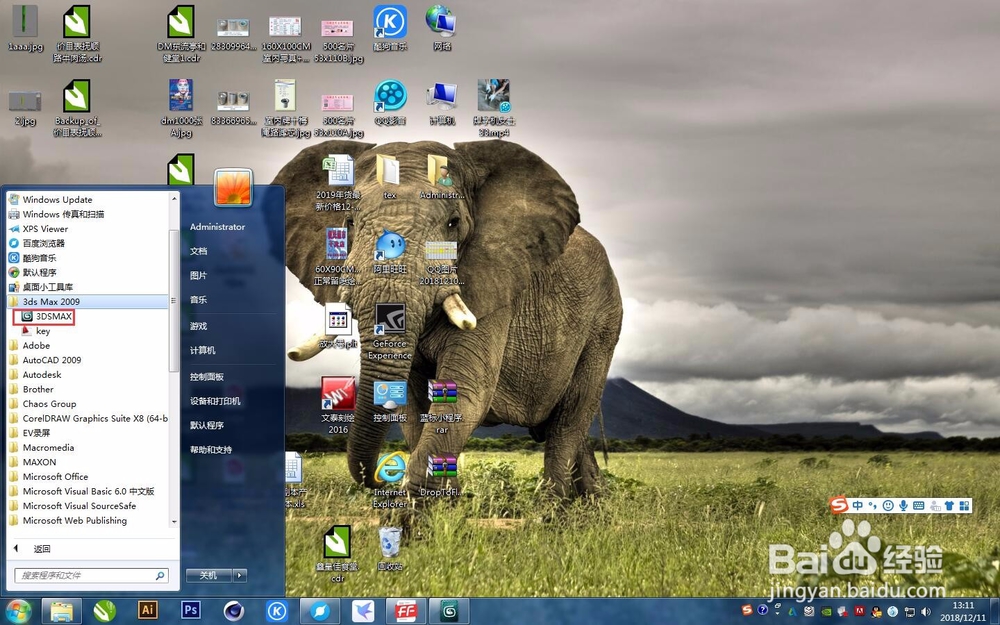Open KuGou music from taskbar
The height and width of the screenshot is (625, 1000).
point(277,611)
